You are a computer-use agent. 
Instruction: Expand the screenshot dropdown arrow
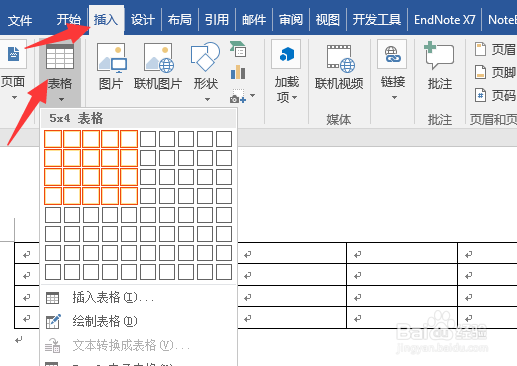[253, 96]
